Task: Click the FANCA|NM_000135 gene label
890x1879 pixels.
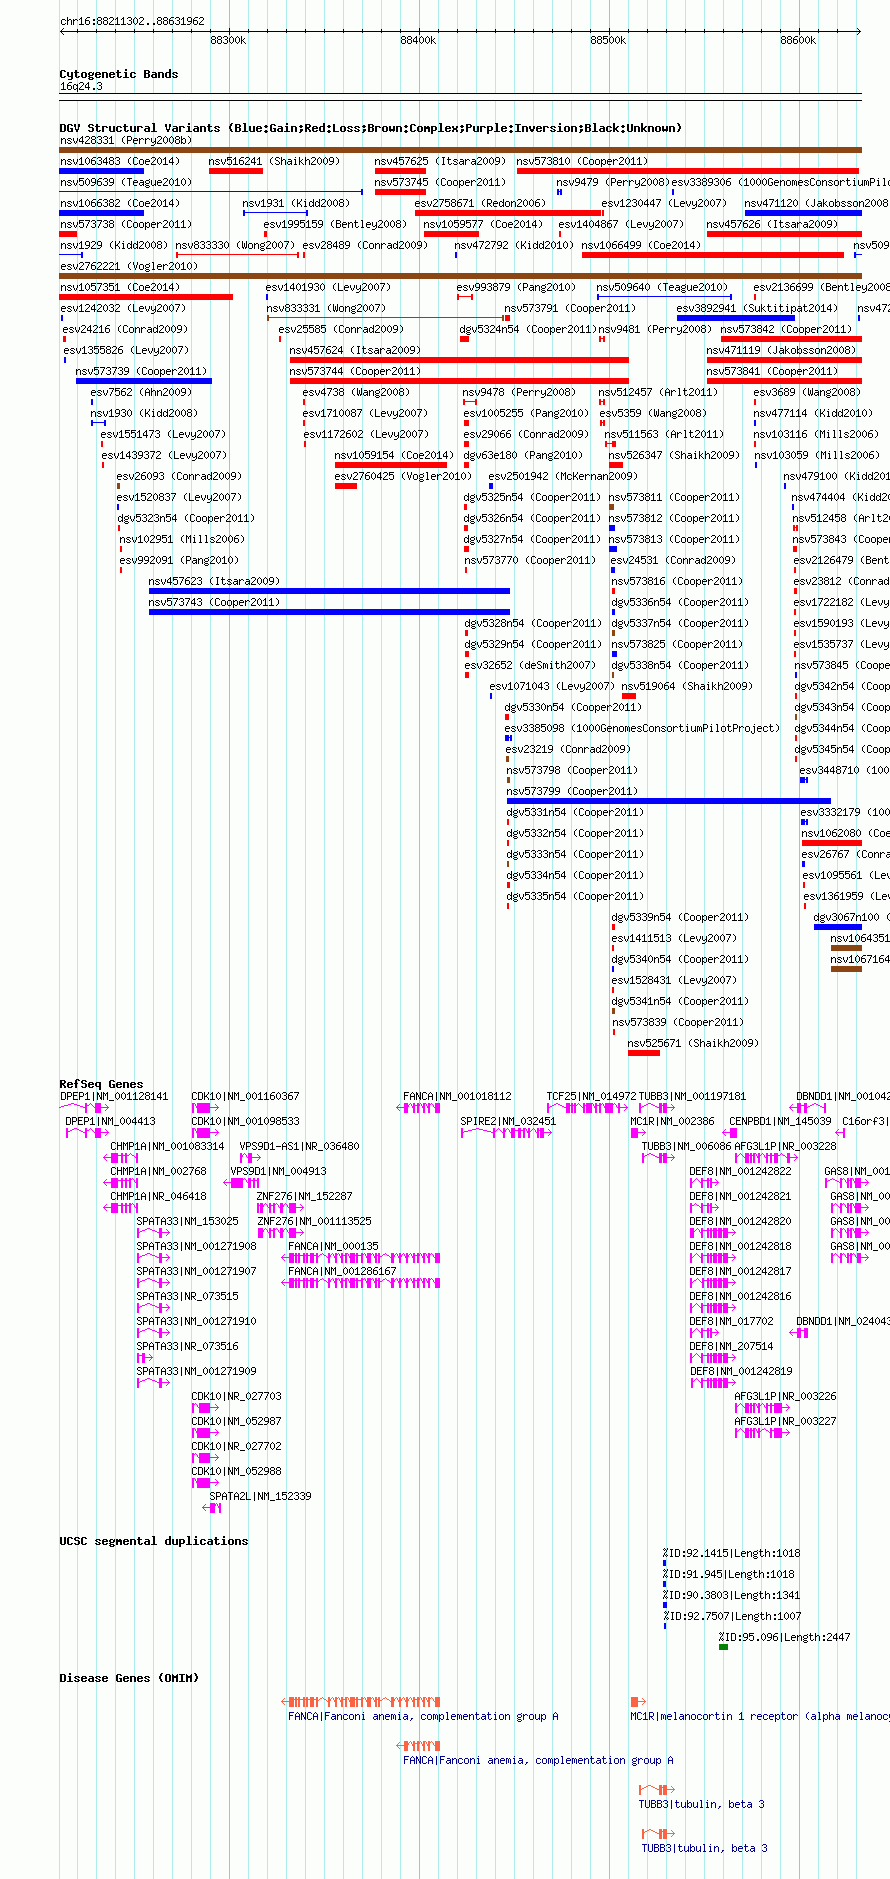Action: [x=333, y=1246]
